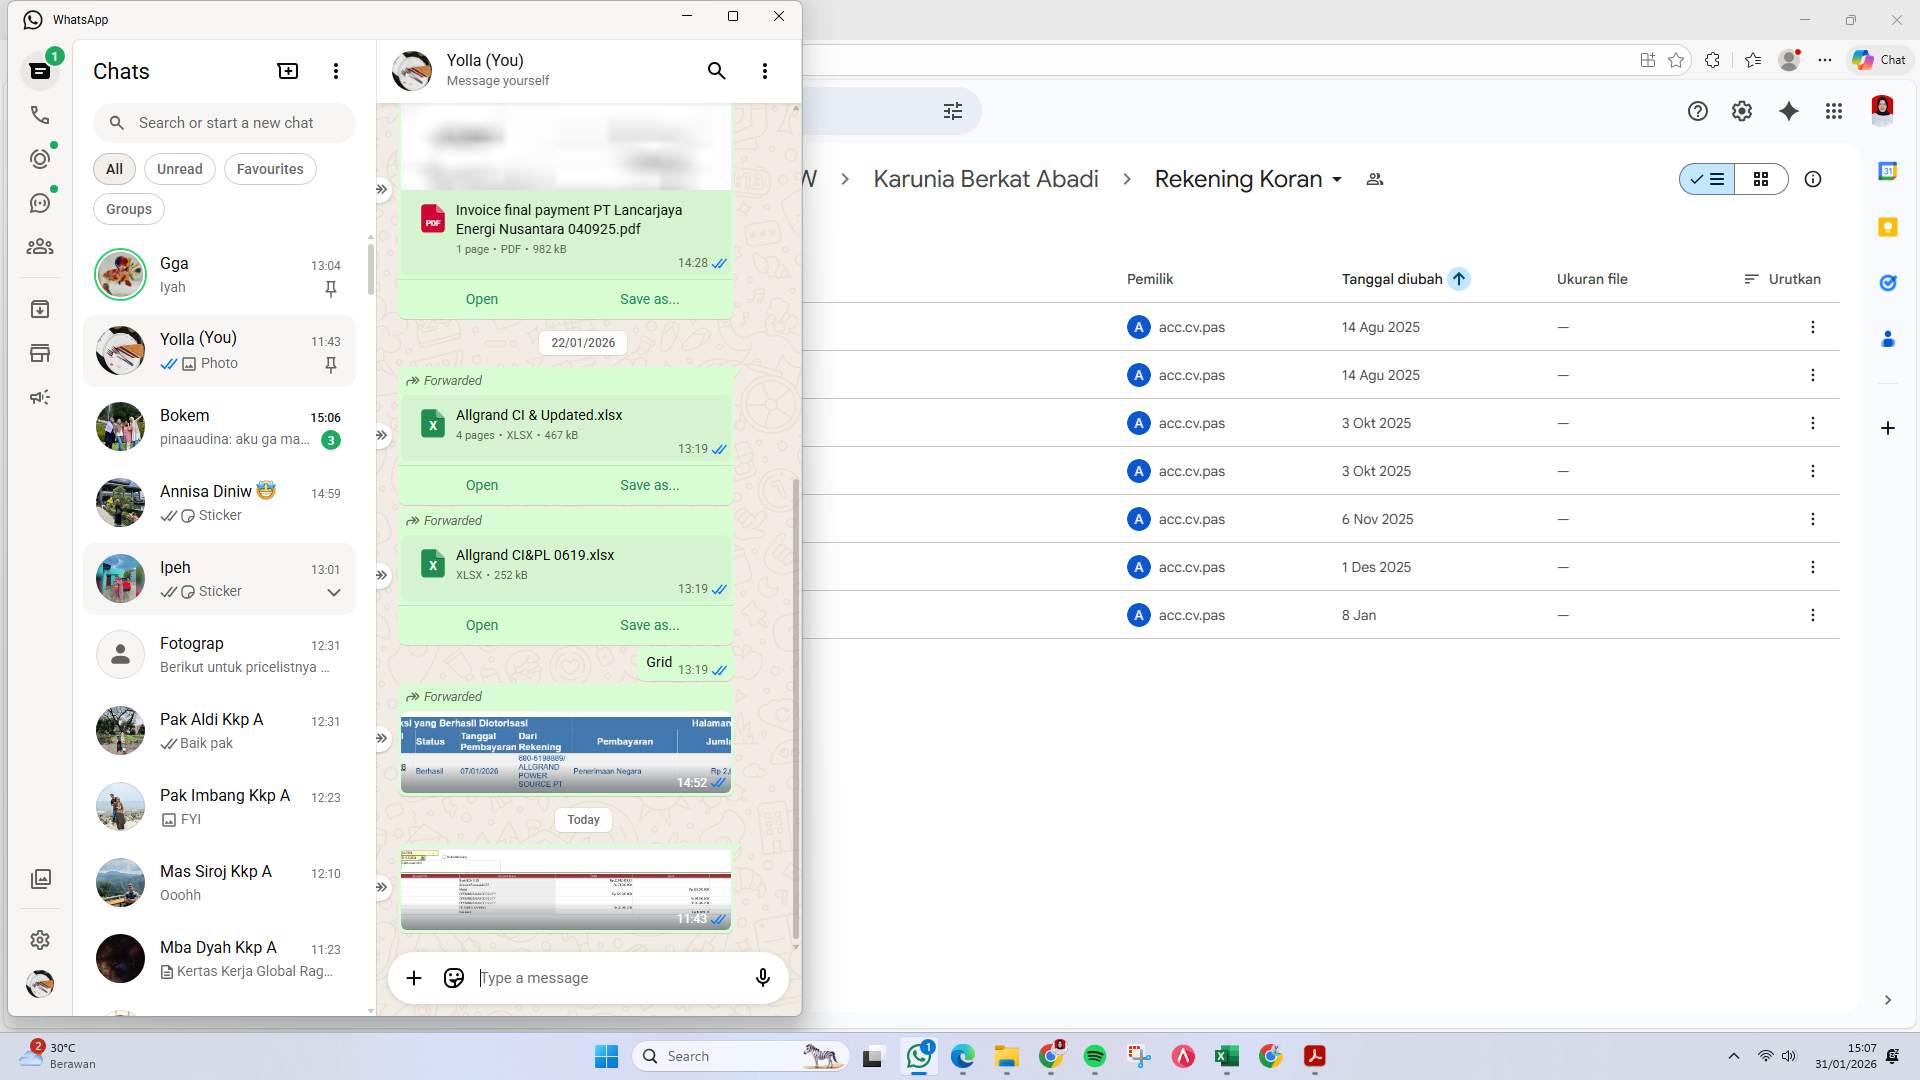Expand the Ipeh chat options chevron

[x=334, y=592]
